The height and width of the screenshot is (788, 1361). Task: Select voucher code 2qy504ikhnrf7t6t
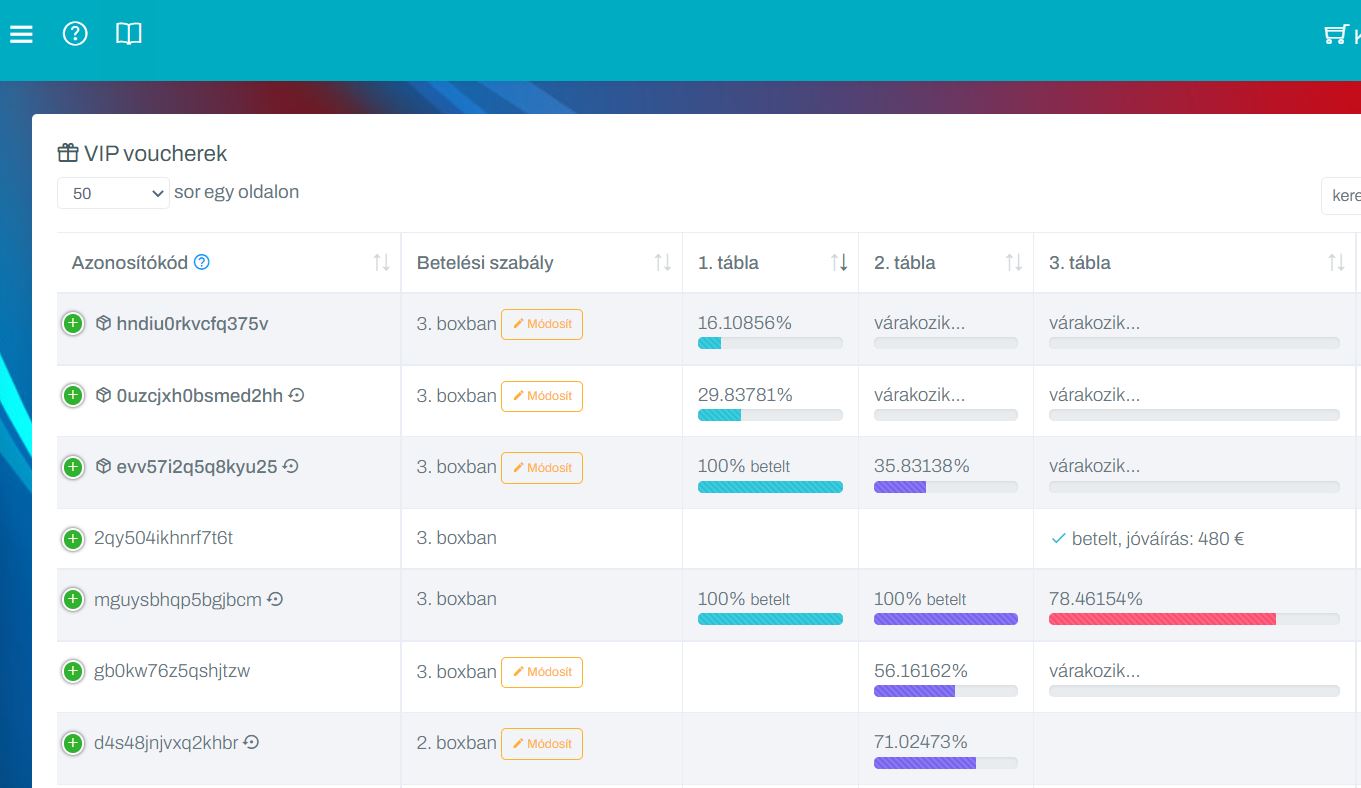[x=163, y=538]
